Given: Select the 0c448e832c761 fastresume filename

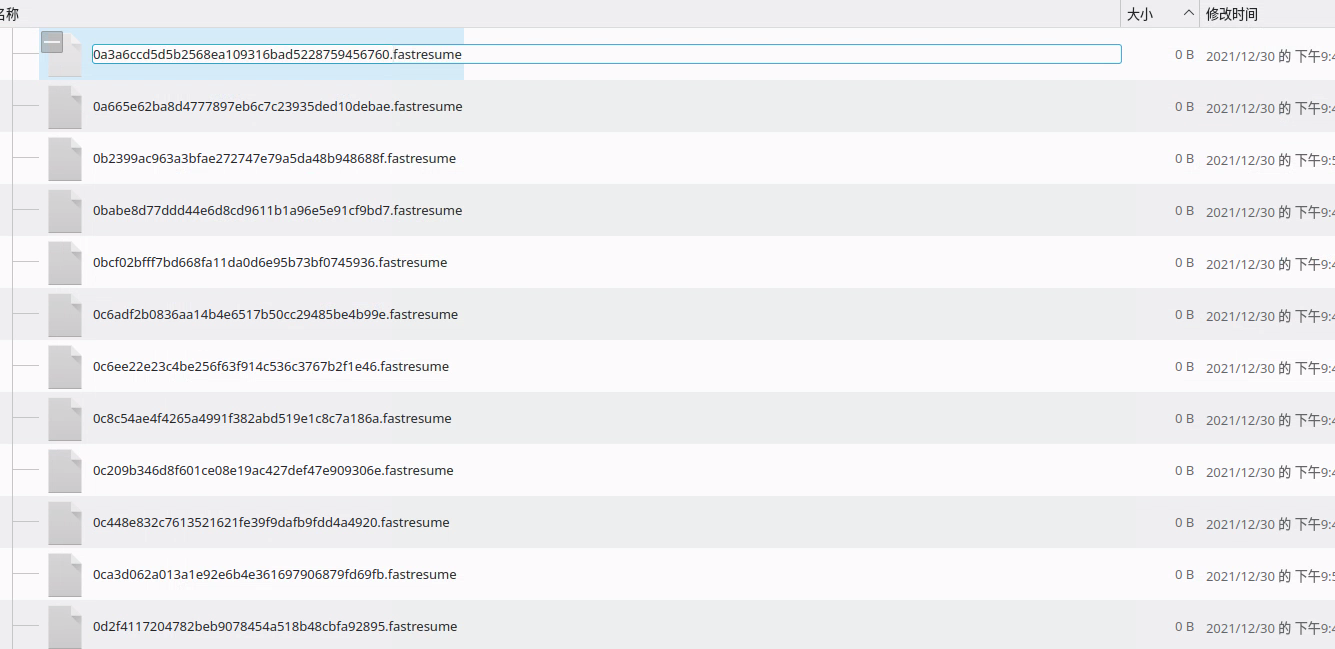Looking at the screenshot, I should [x=271, y=522].
